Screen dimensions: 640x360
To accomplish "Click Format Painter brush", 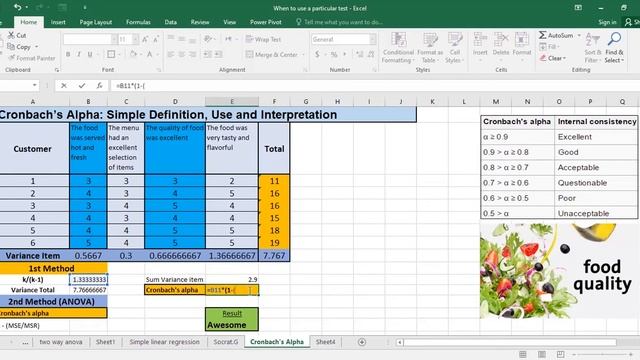I will [11, 58].
